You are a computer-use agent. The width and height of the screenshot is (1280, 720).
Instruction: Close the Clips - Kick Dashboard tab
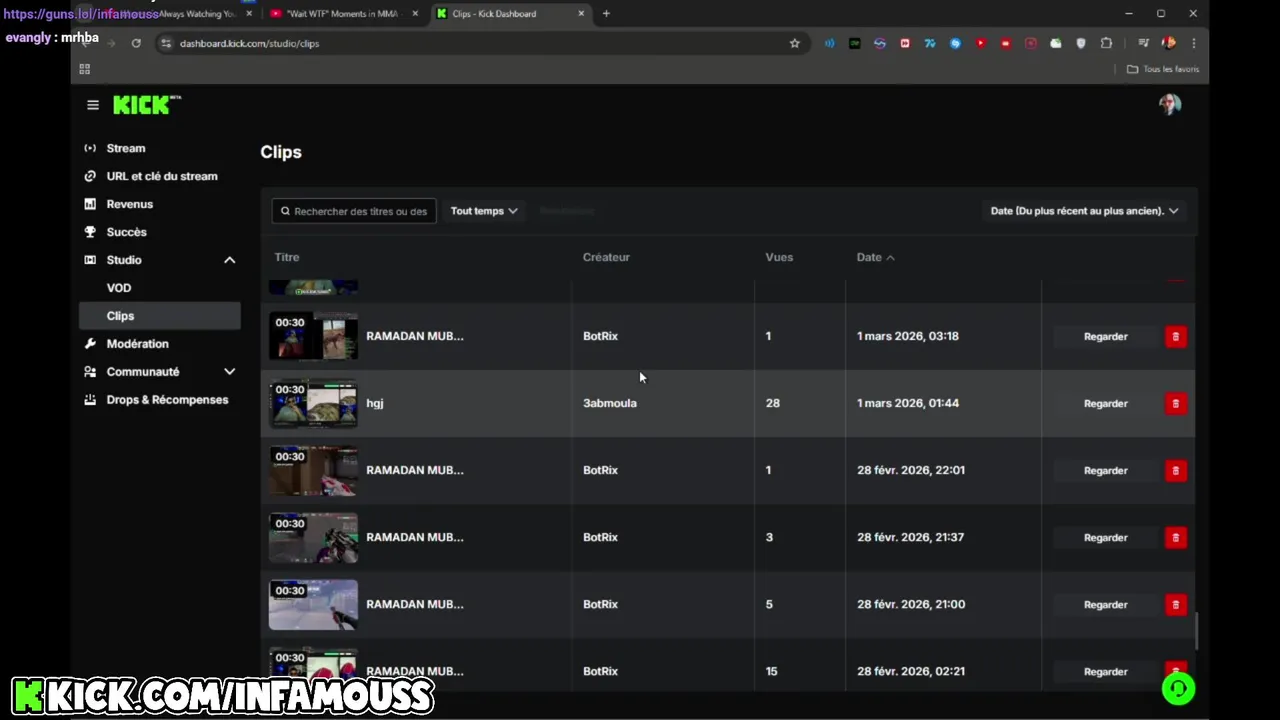coord(581,14)
